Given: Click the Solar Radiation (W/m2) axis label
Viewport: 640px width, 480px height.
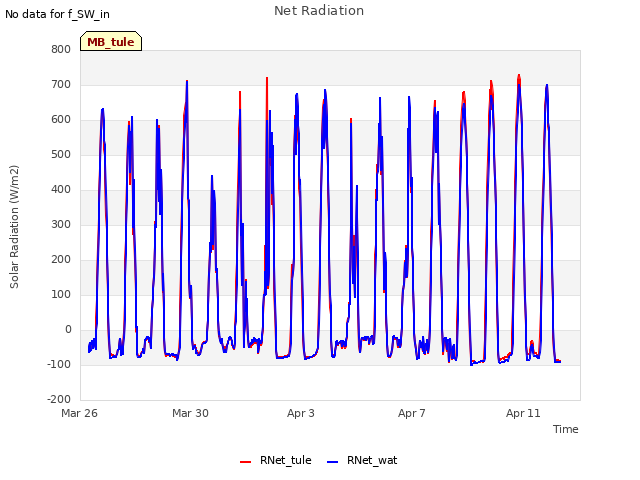Looking at the screenshot, I should [x=14, y=227].
